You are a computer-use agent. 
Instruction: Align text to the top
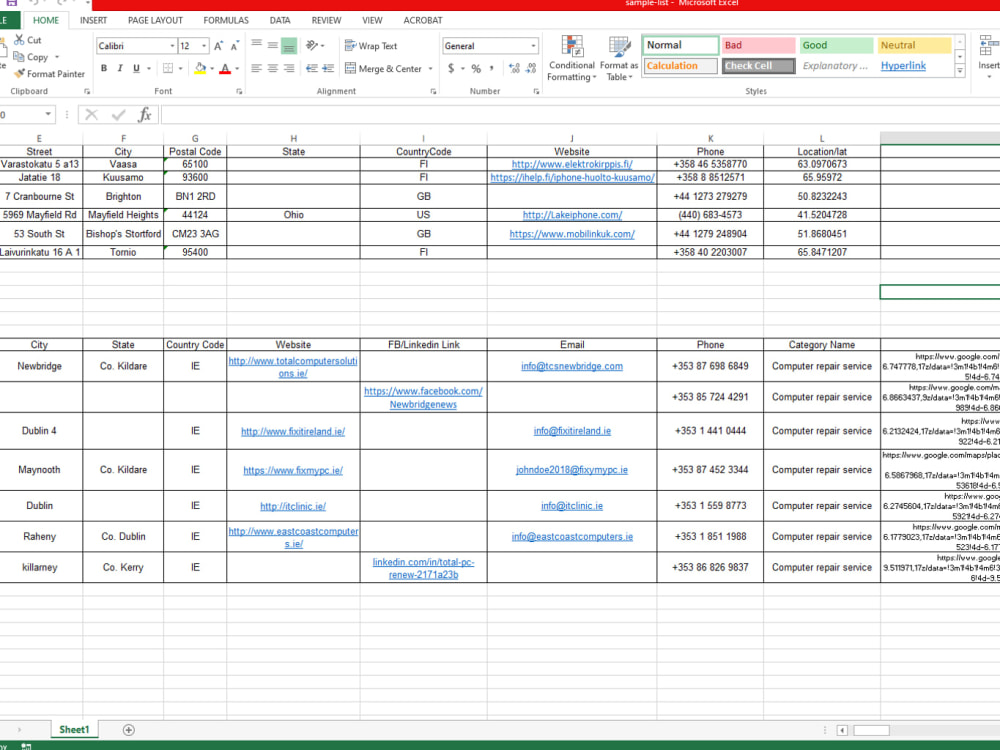coord(256,45)
